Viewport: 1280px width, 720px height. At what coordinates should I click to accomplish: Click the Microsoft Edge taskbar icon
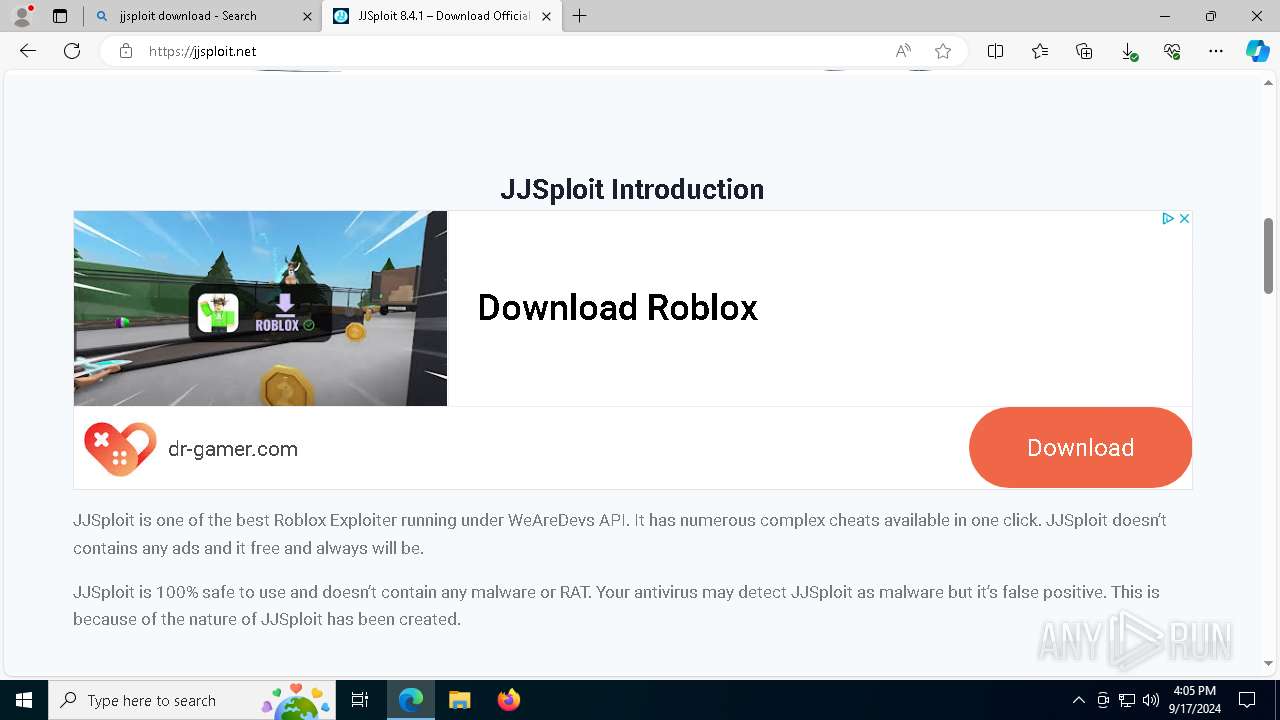click(411, 700)
